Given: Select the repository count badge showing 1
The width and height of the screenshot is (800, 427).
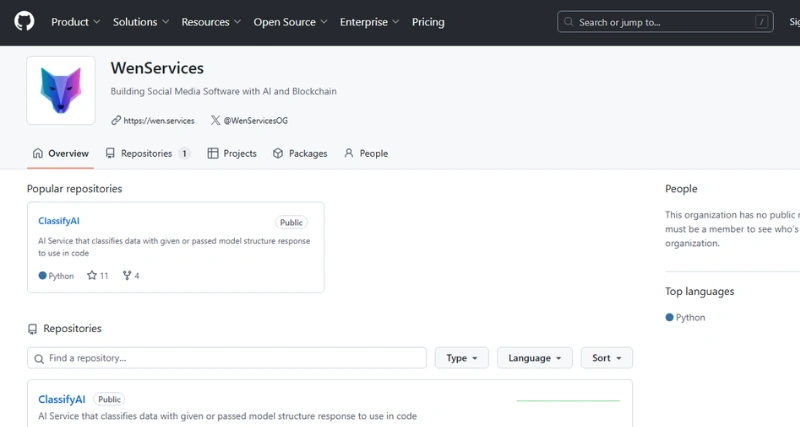Looking at the screenshot, I should pyautogui.click(x=184, y=154).
